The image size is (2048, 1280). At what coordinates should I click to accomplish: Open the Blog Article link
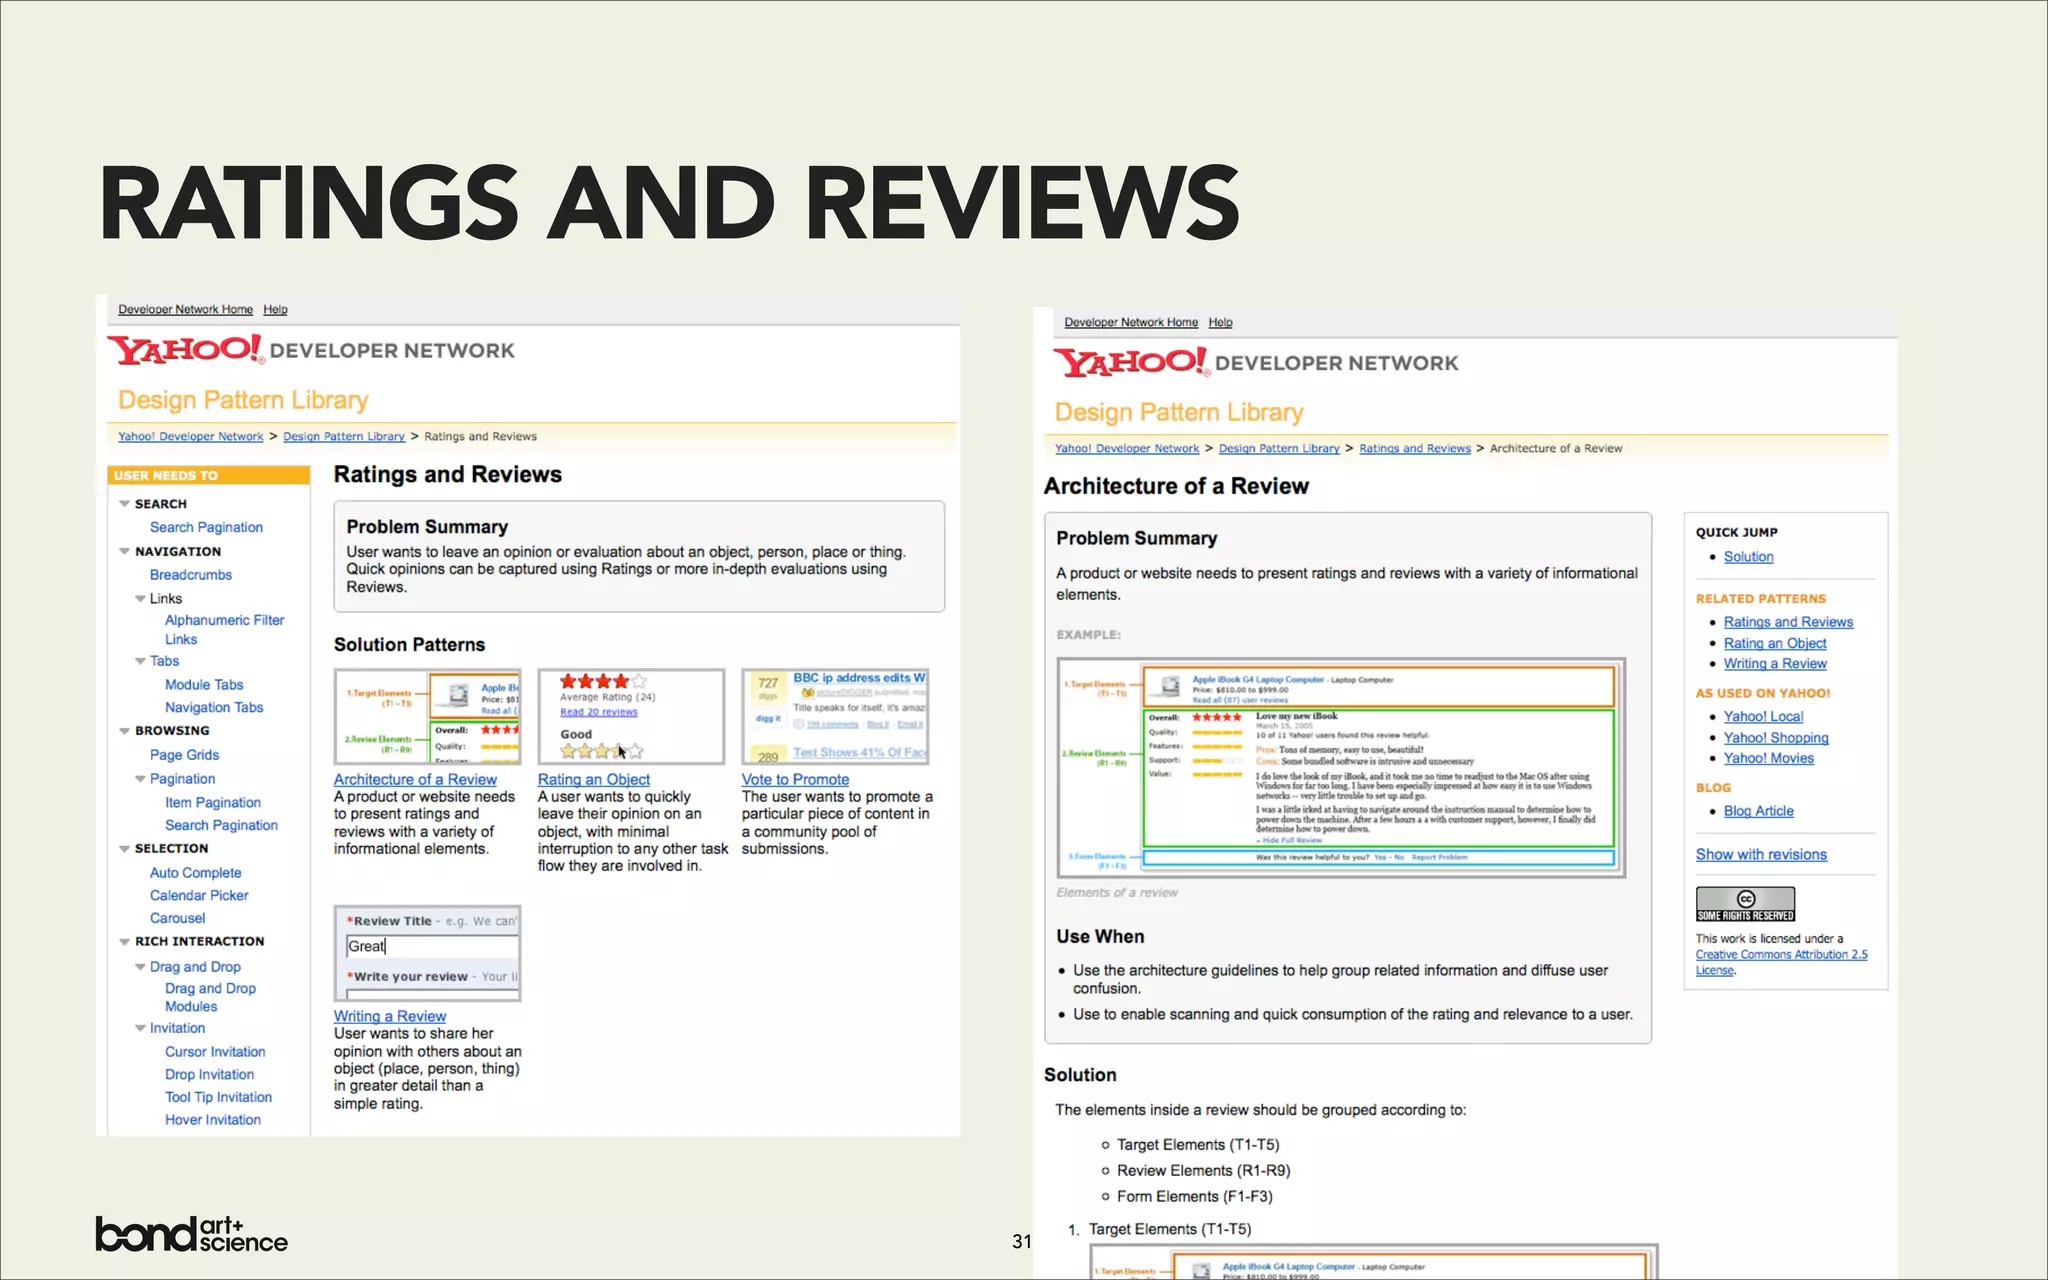[x=1758, y=811]
